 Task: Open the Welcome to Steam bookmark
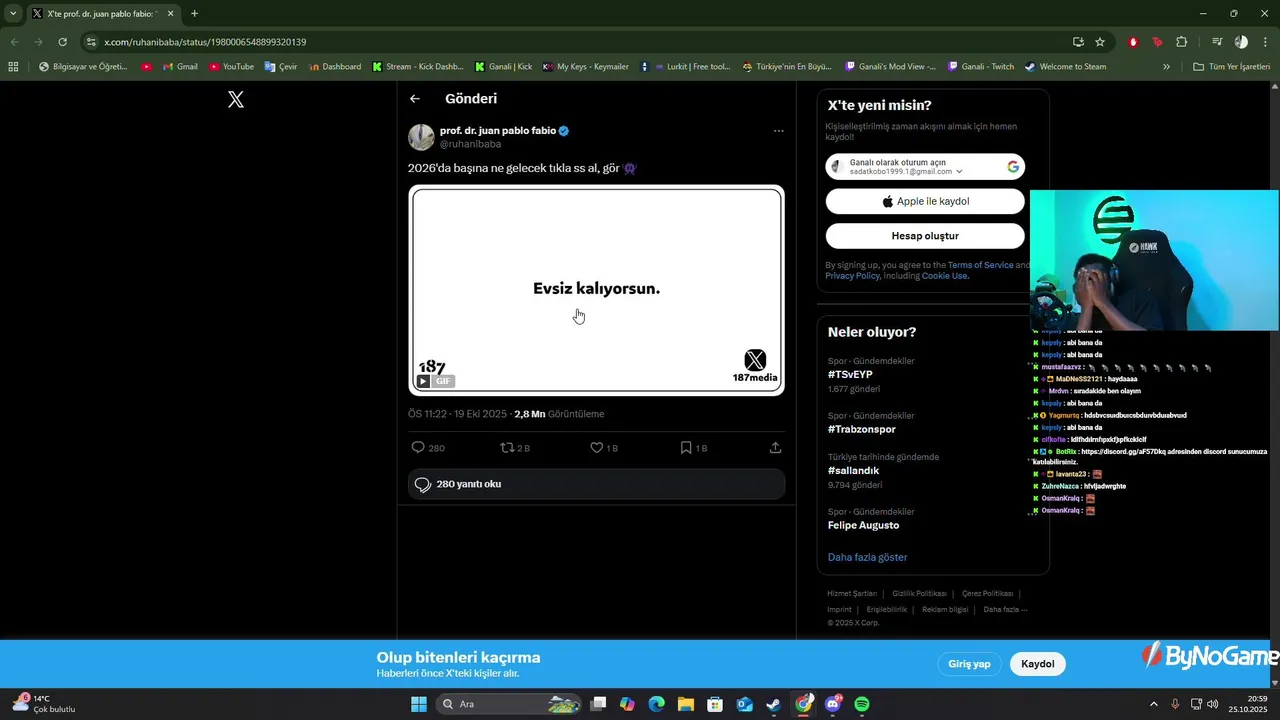point(1065,67)
